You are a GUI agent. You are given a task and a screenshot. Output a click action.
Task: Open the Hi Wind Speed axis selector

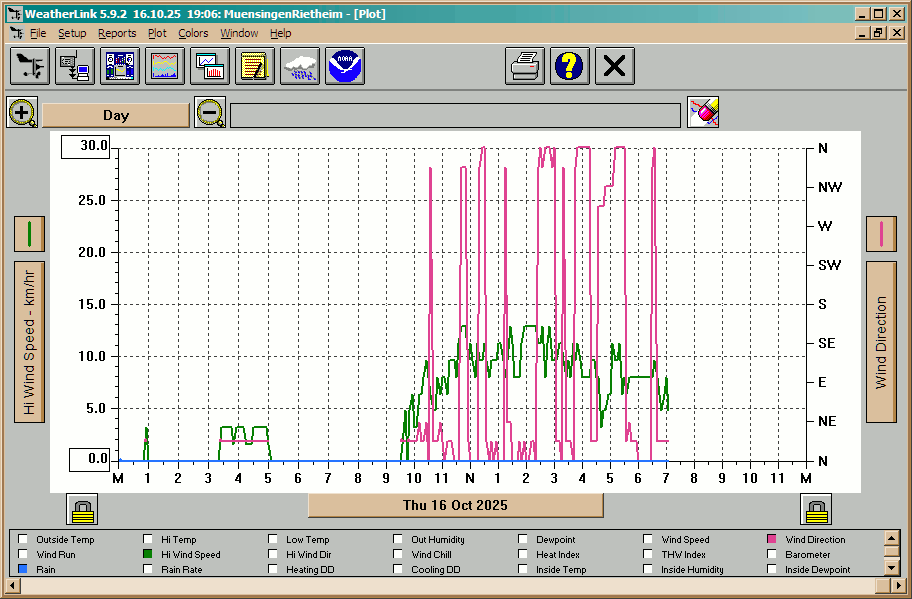[29, 343]
